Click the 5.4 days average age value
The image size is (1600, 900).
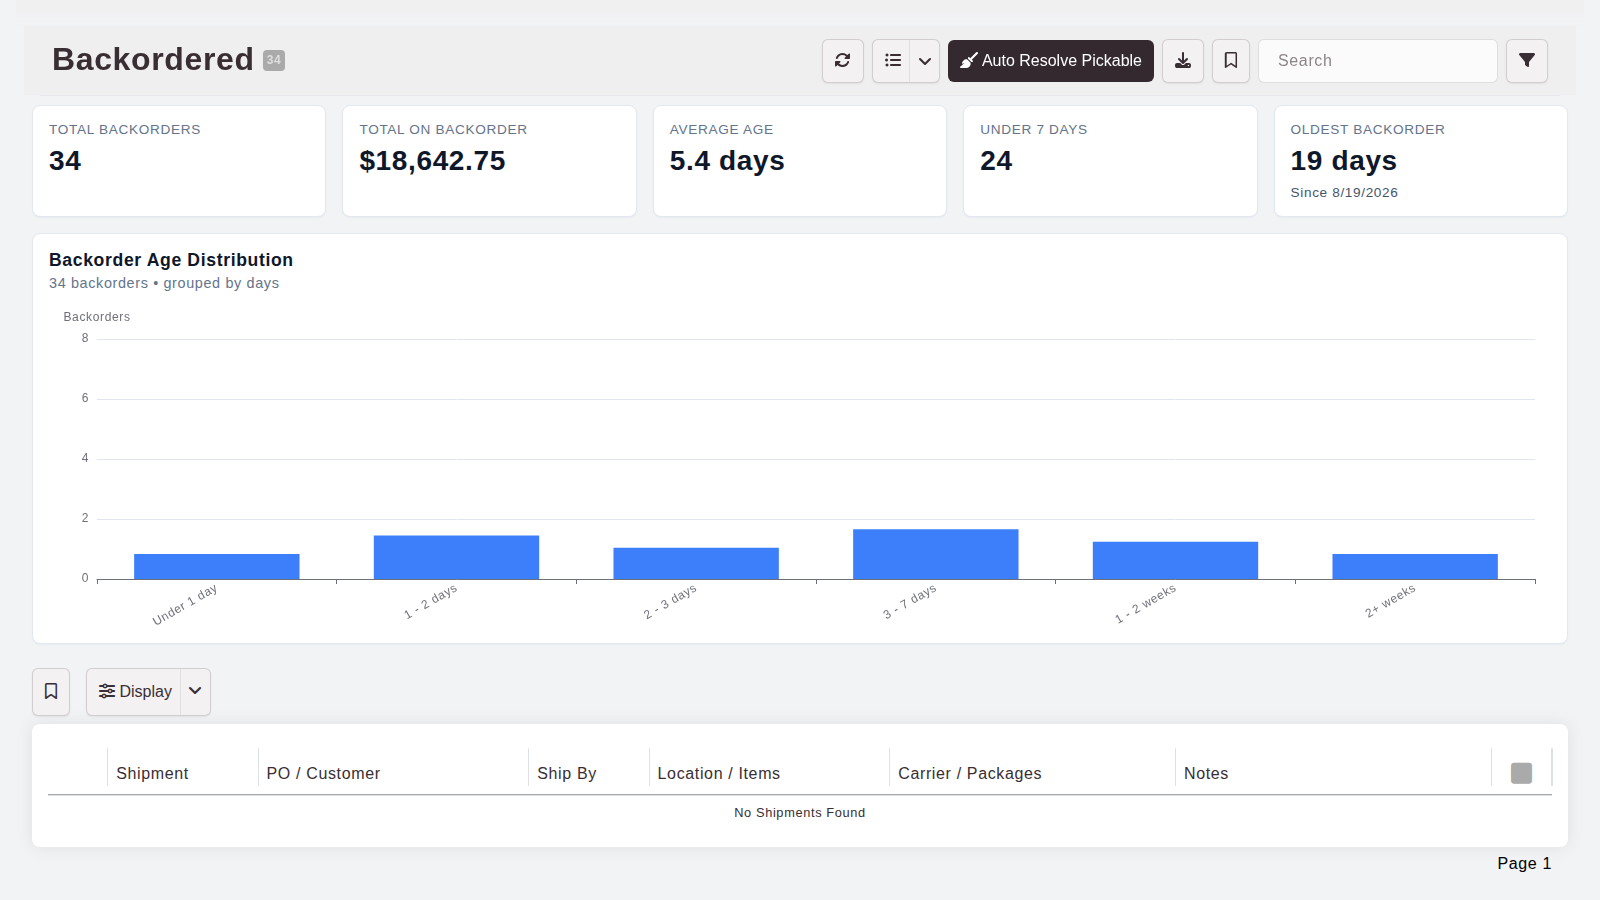727,161
